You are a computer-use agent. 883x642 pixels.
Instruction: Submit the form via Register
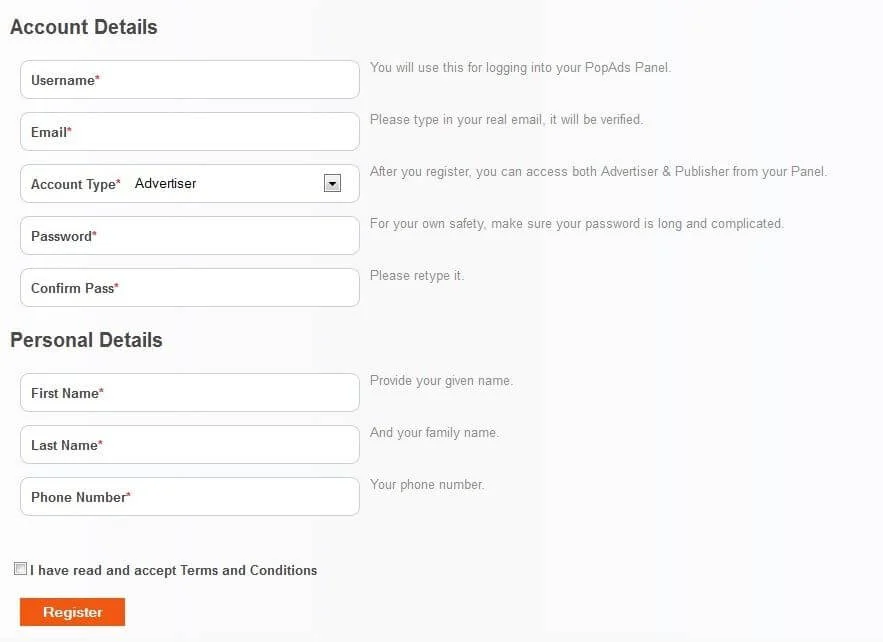pos(72,611)
